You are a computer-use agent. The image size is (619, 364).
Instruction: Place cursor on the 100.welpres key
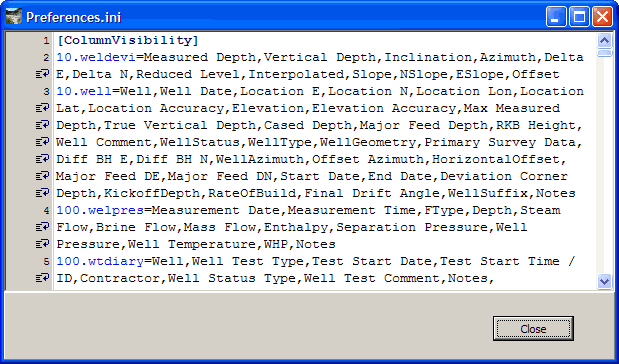(x=100, y=210)
